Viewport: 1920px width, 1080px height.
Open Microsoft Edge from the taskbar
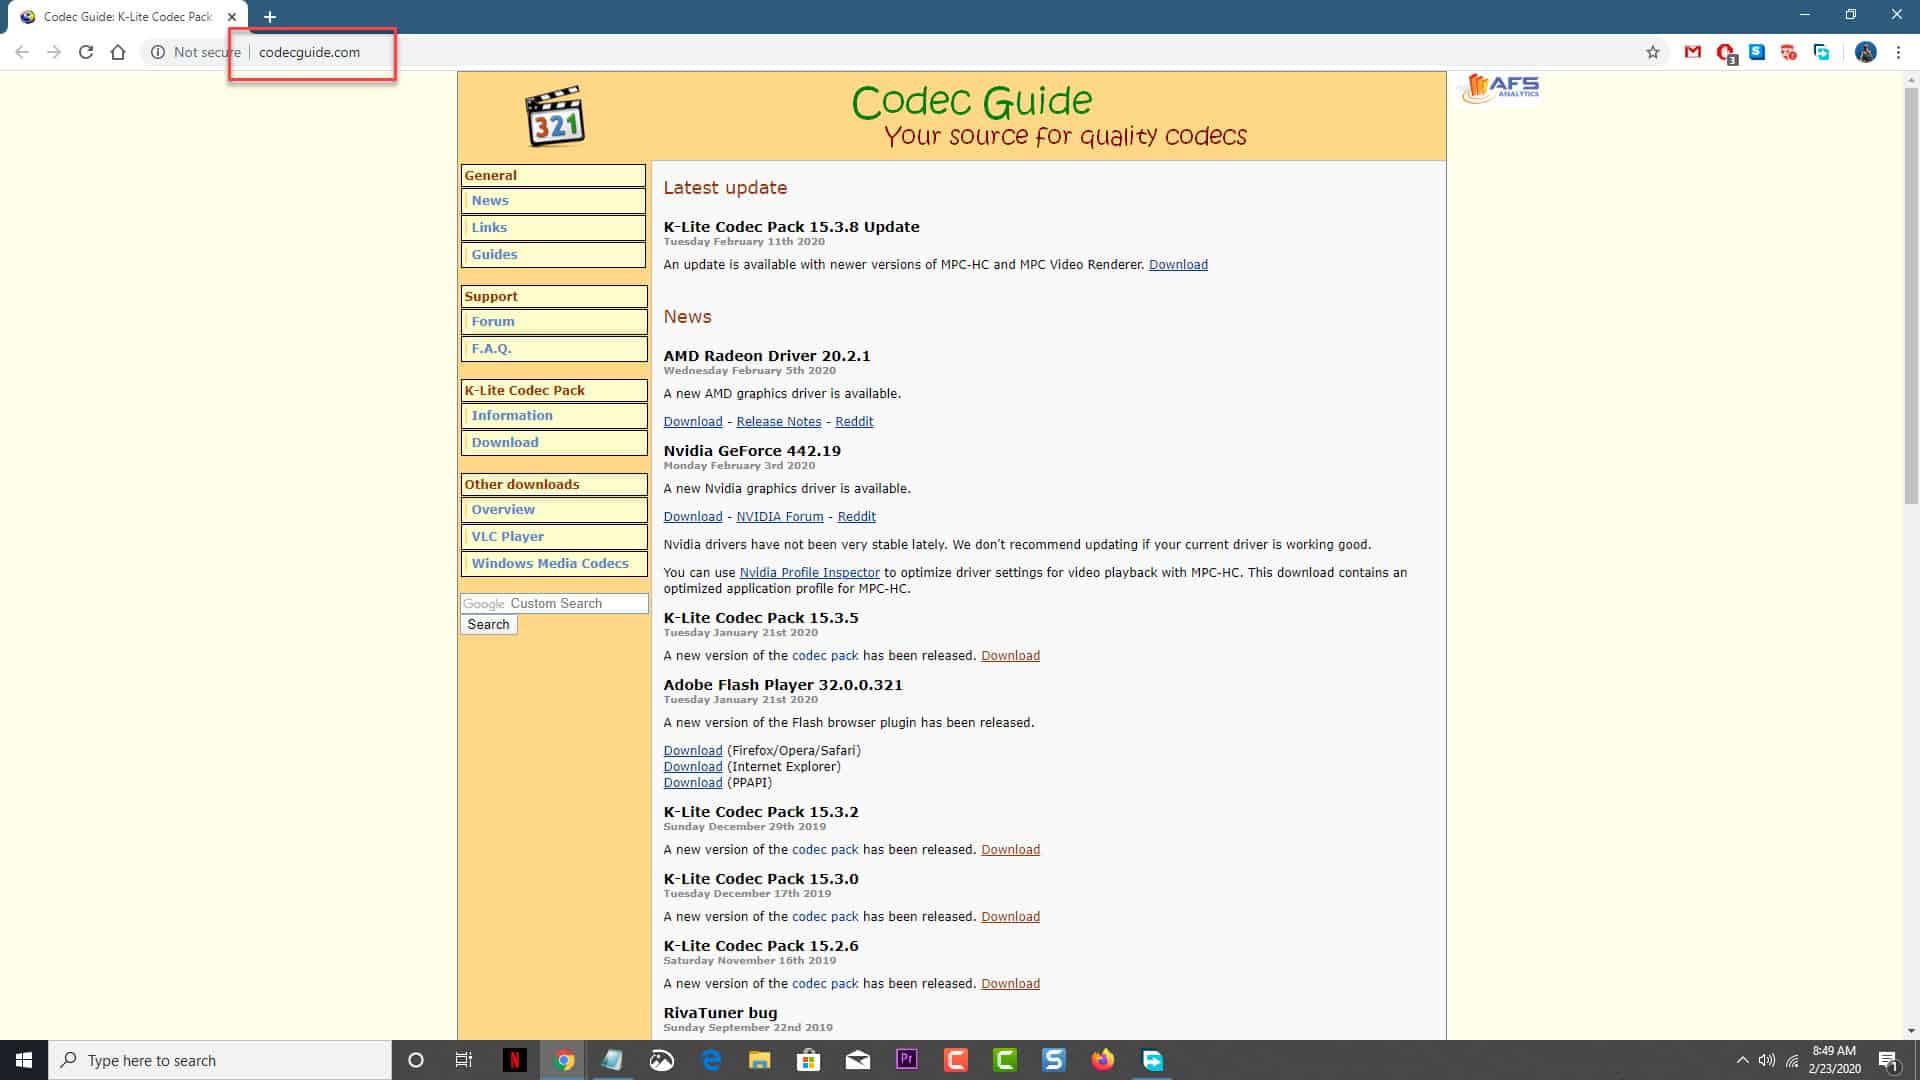(x=711, y=1060)
